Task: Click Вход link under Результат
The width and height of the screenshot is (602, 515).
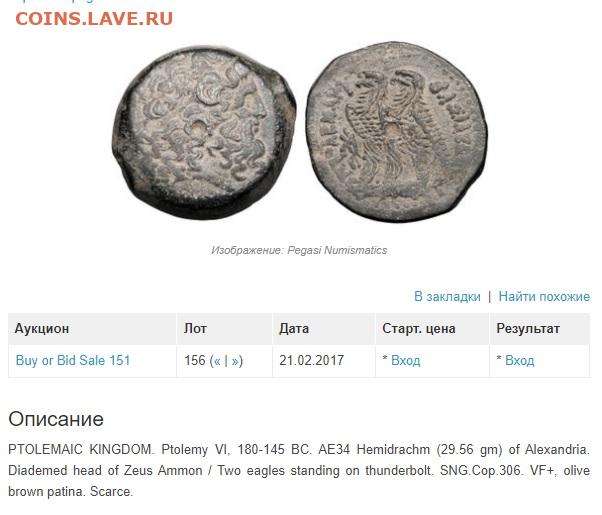Action: (519, 360)
